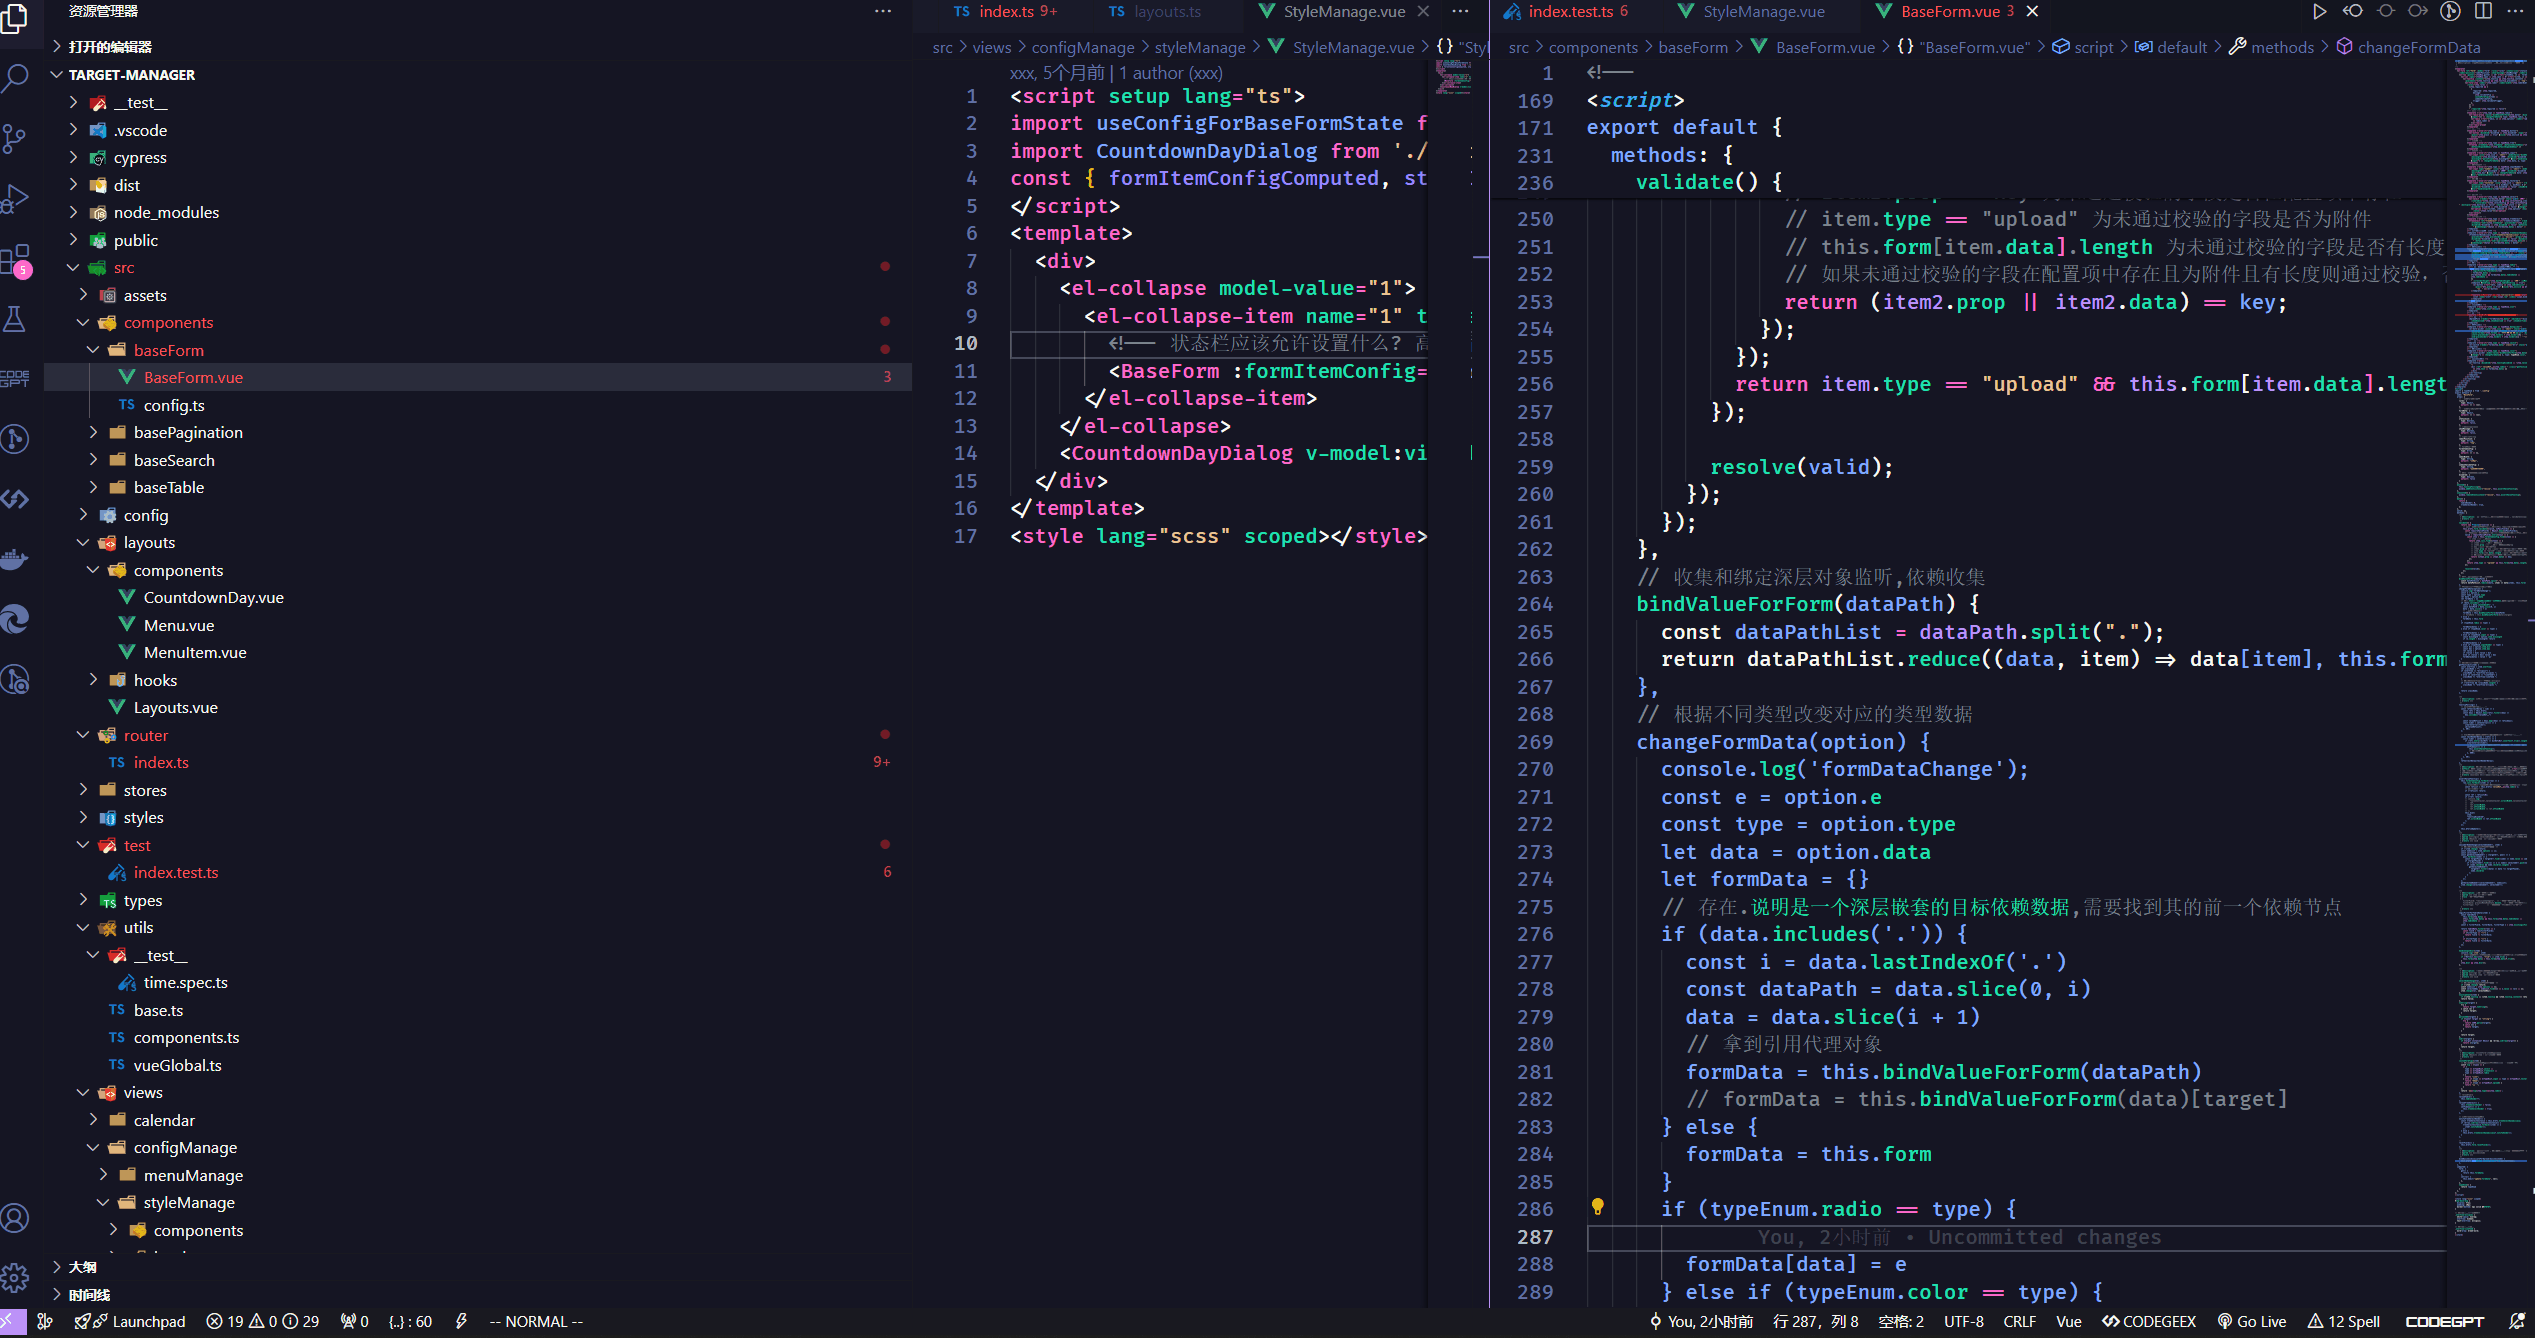Open the CodeGeeX sidebar panel
This screenshot has height=1338, width=2535.
15,498
